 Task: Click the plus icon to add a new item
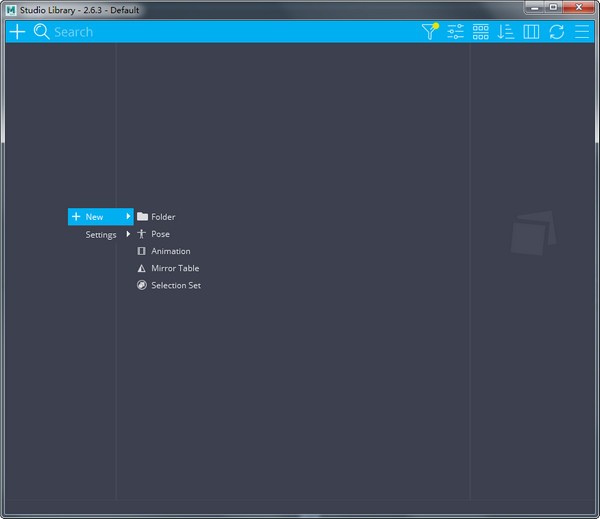[17, 32]
